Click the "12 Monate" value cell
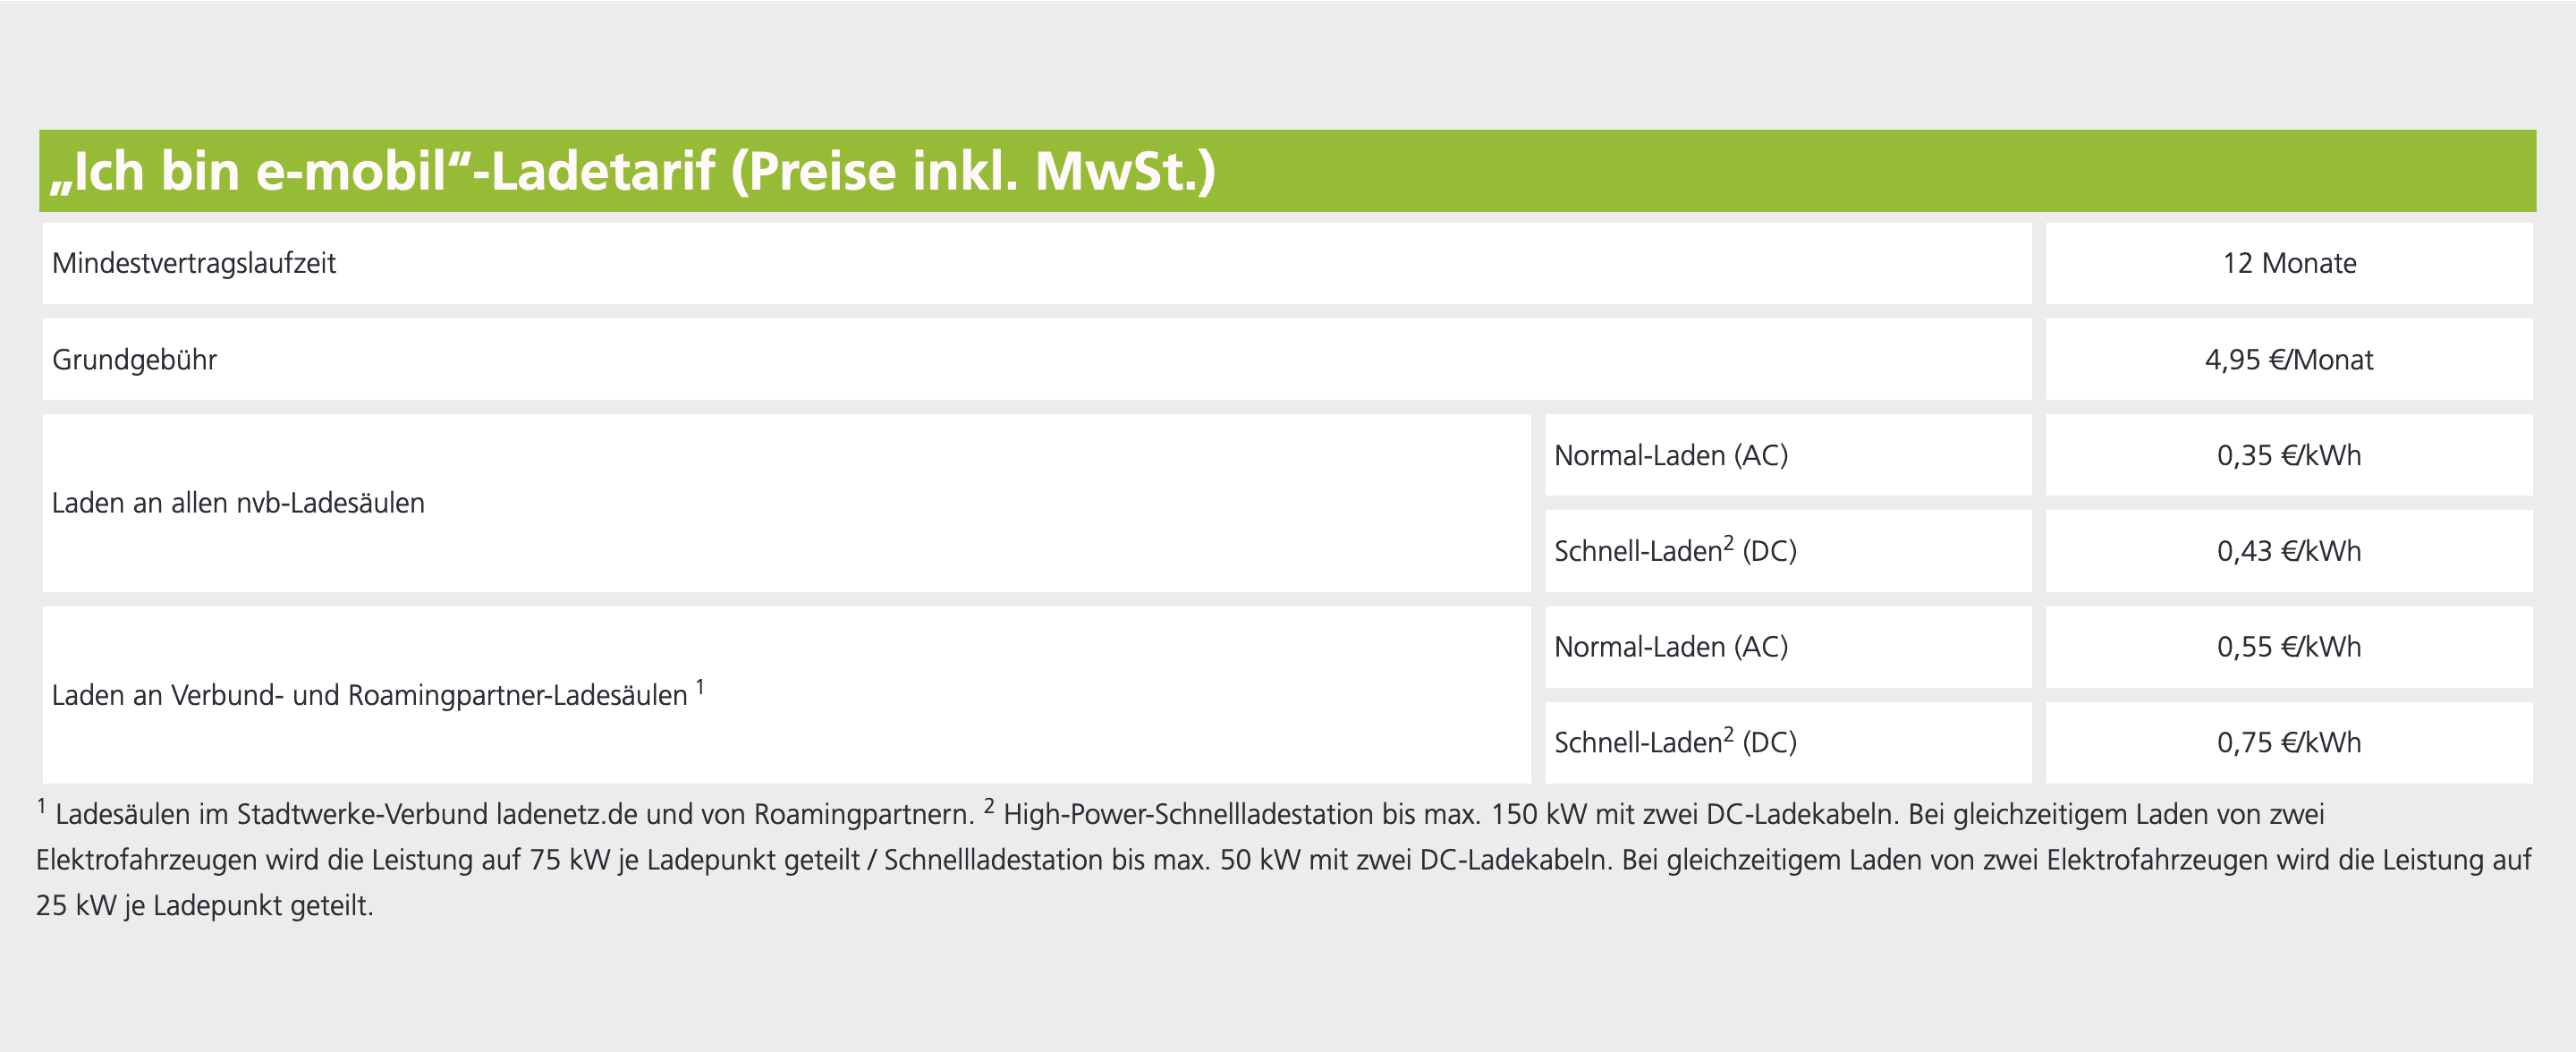2576x1052 pixels. pyautogui.click(x=2288, y=263)
